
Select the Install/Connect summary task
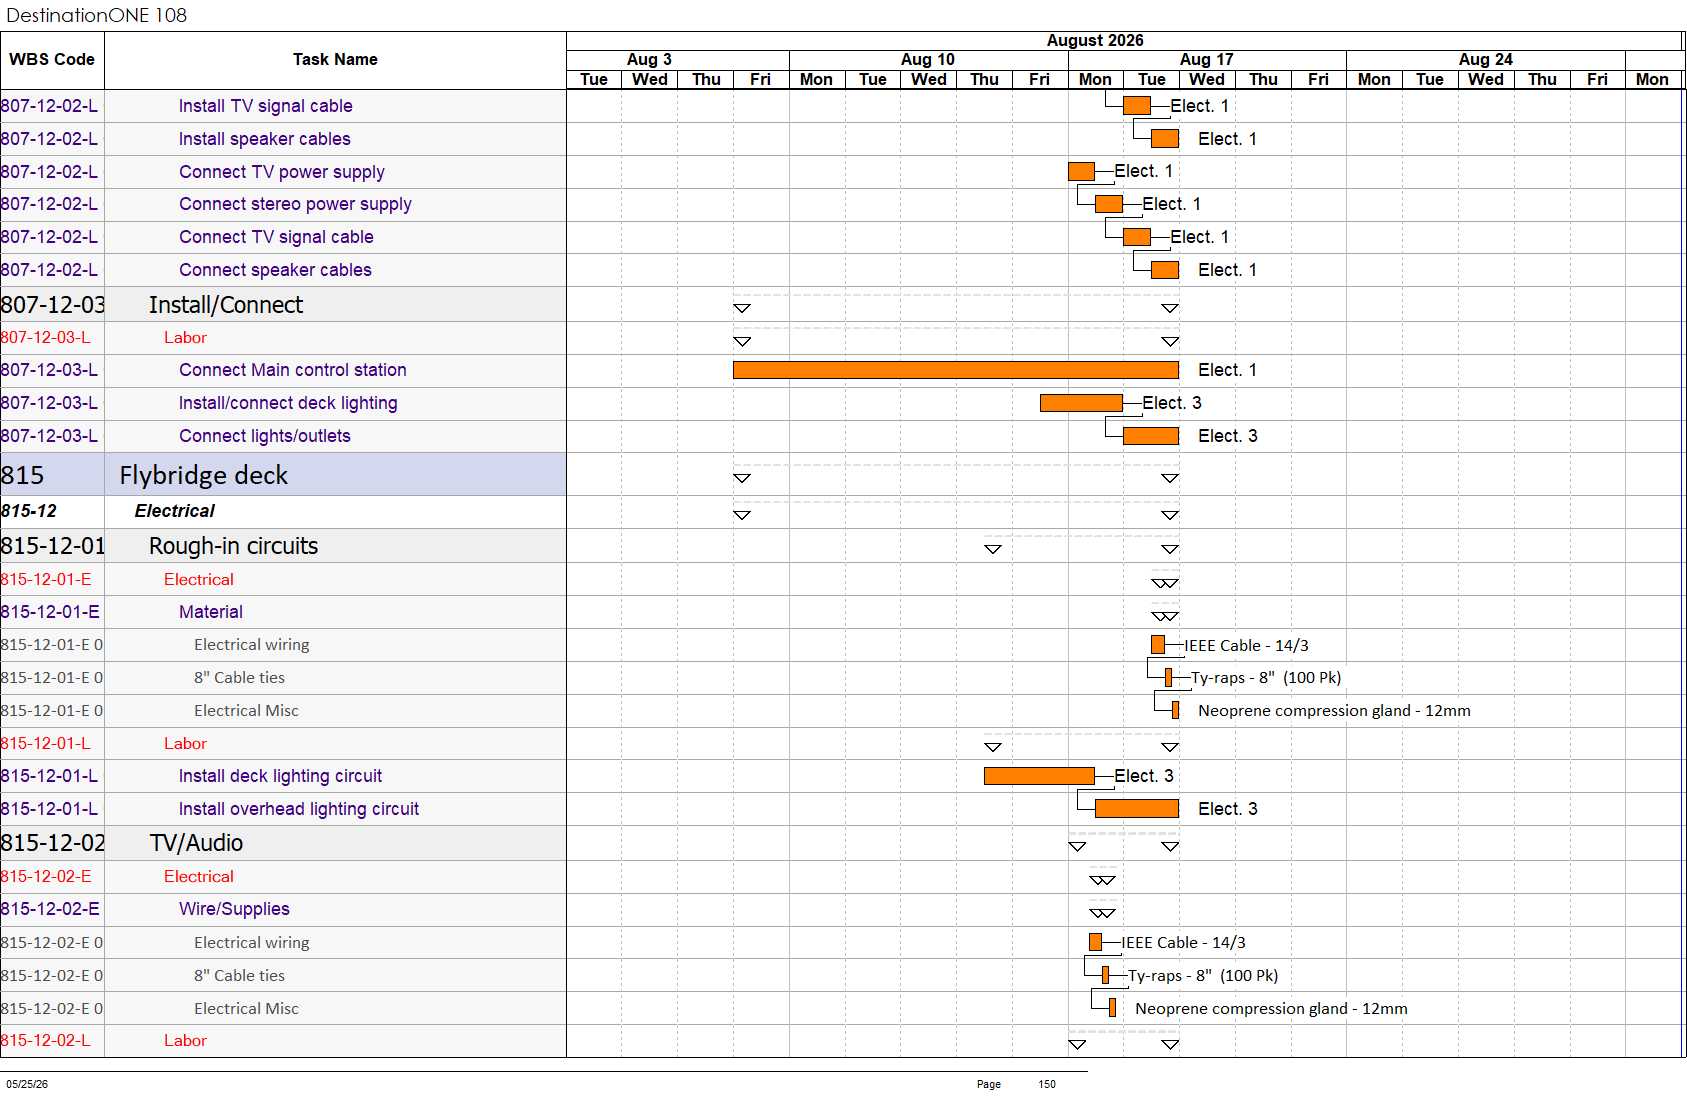[225, 305]
